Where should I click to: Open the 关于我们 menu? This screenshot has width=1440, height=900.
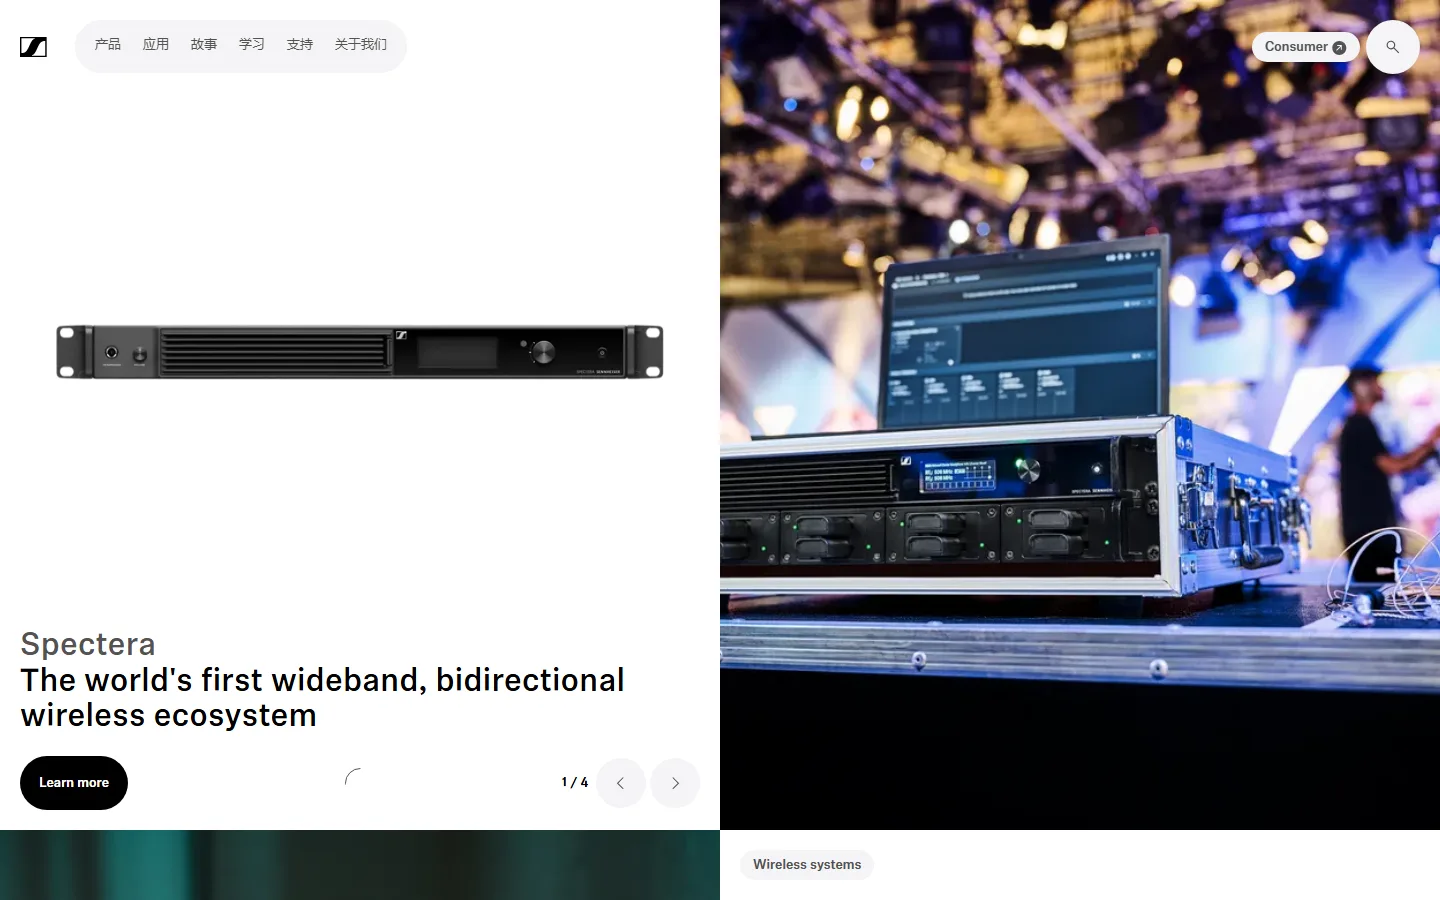[361, 45]
